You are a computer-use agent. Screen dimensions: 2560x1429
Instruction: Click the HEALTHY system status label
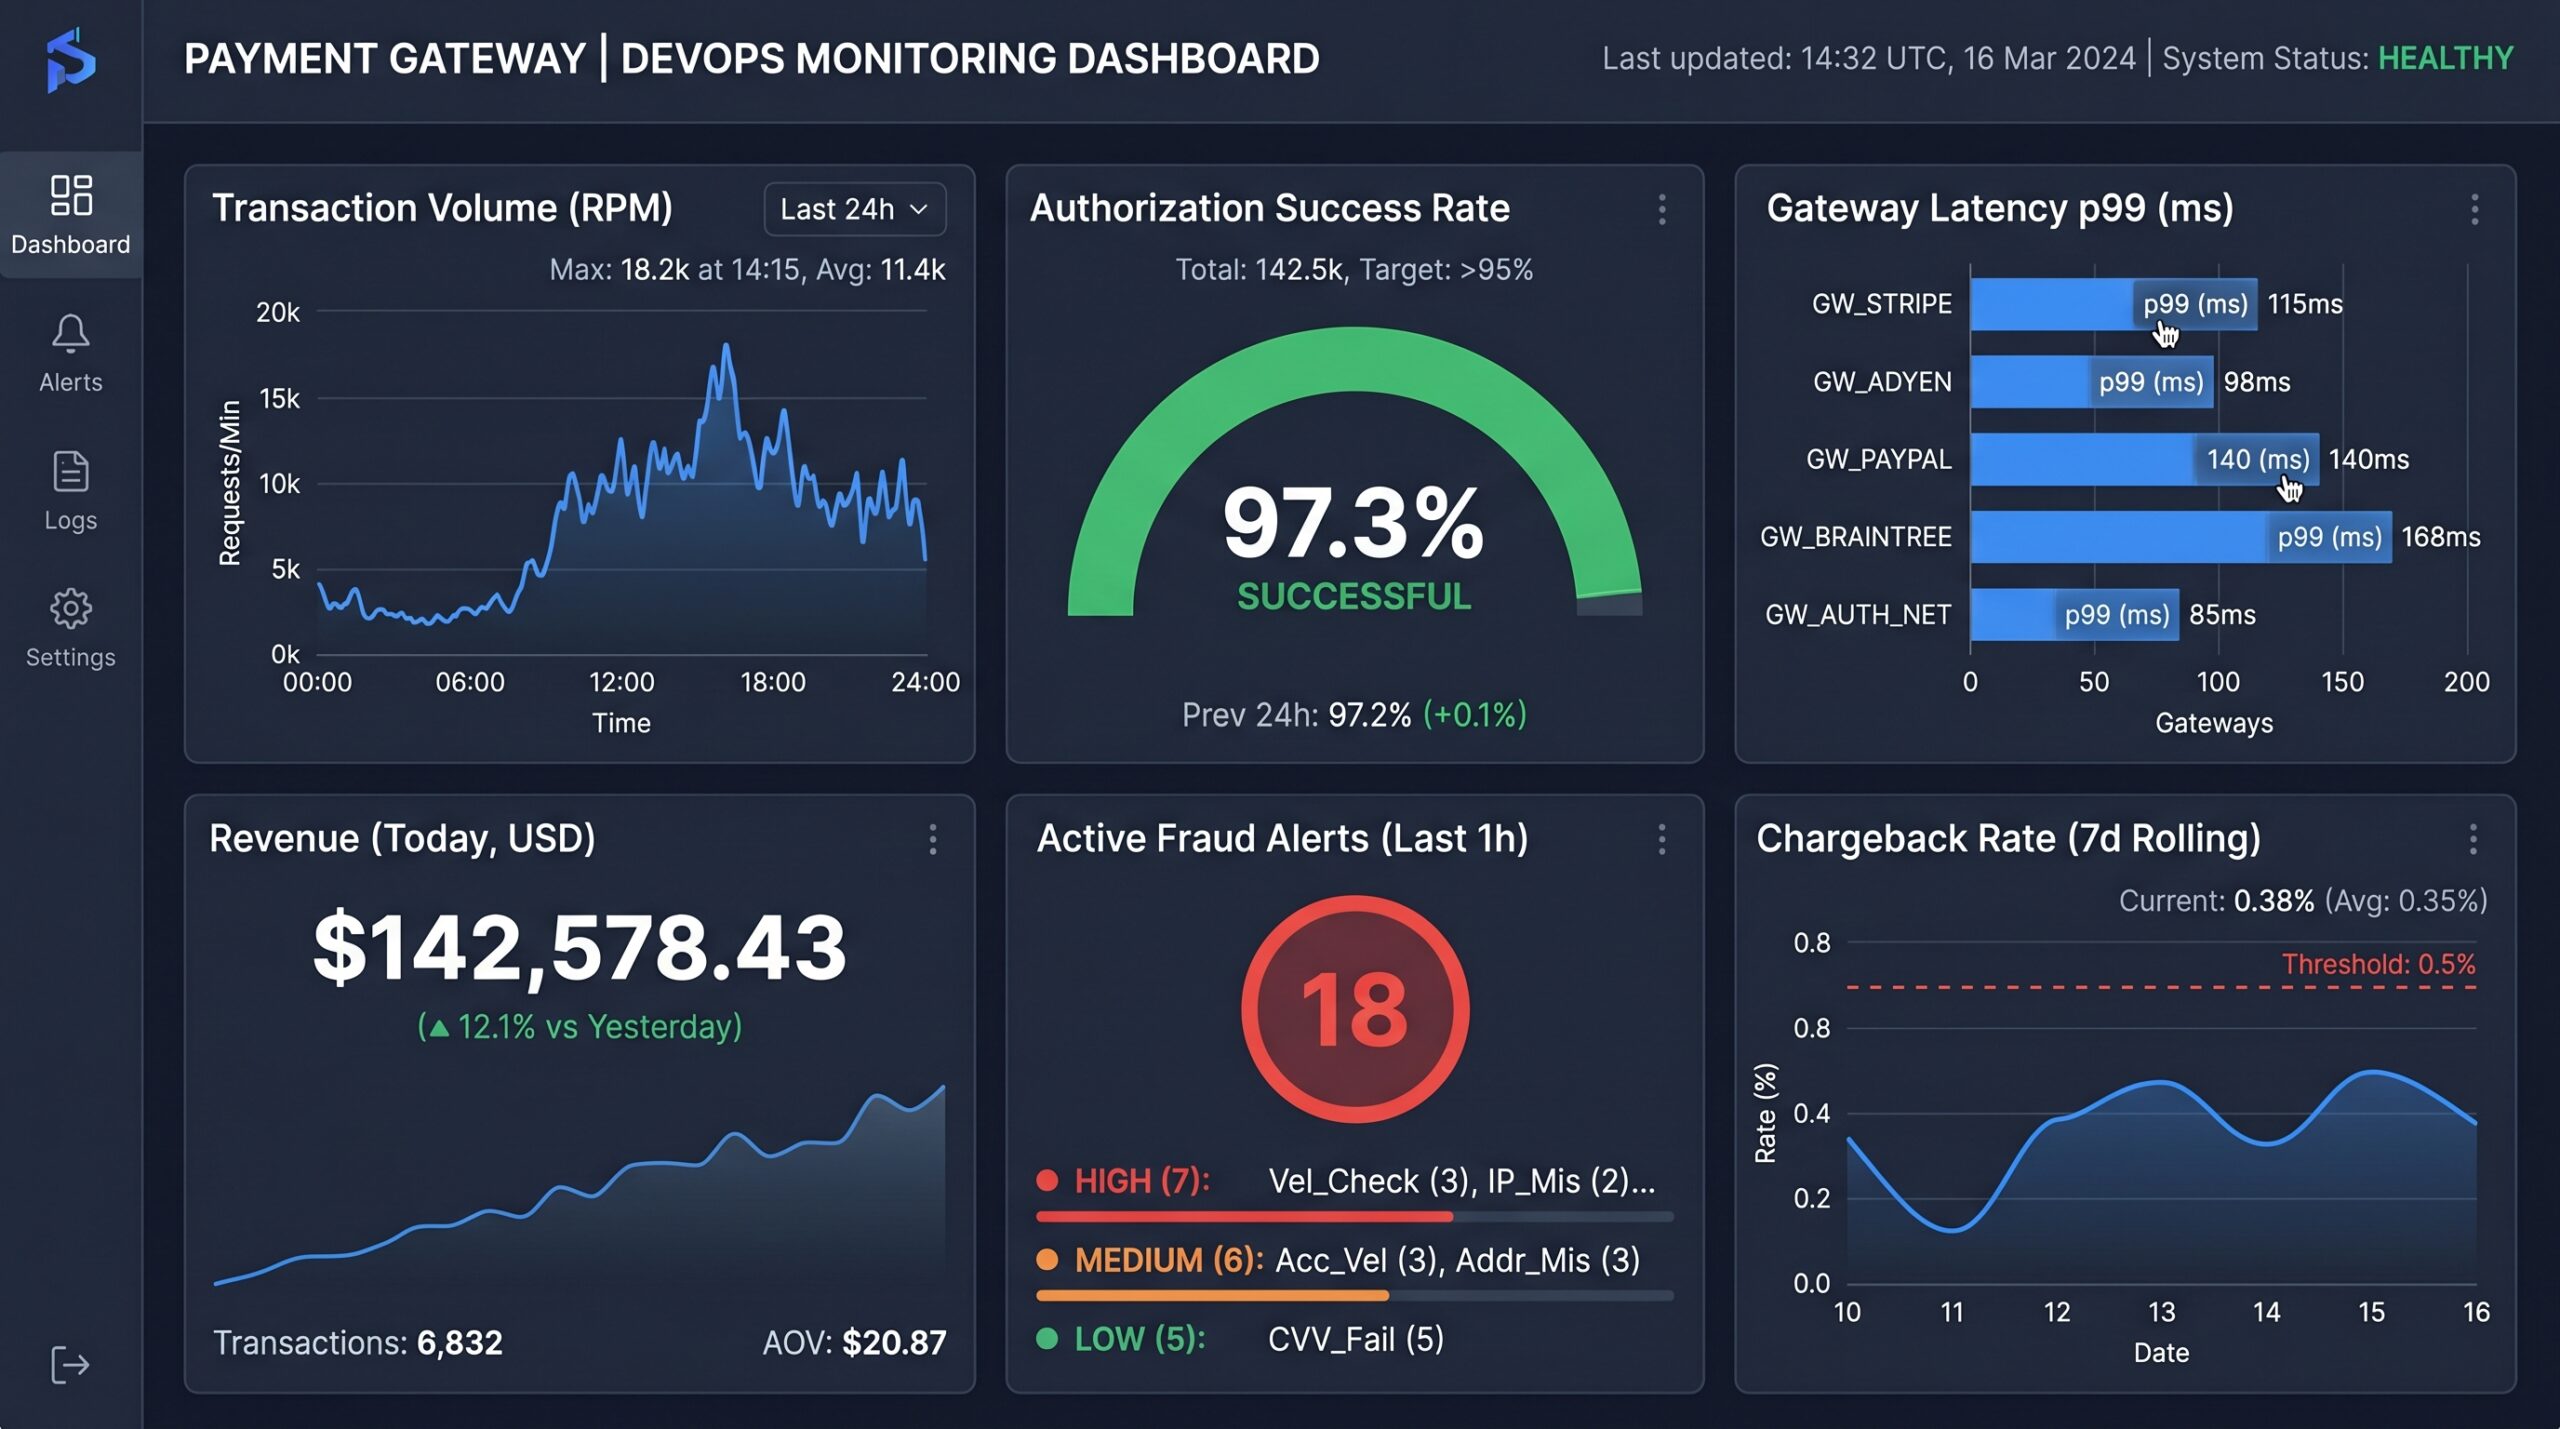click(2445, 58)
